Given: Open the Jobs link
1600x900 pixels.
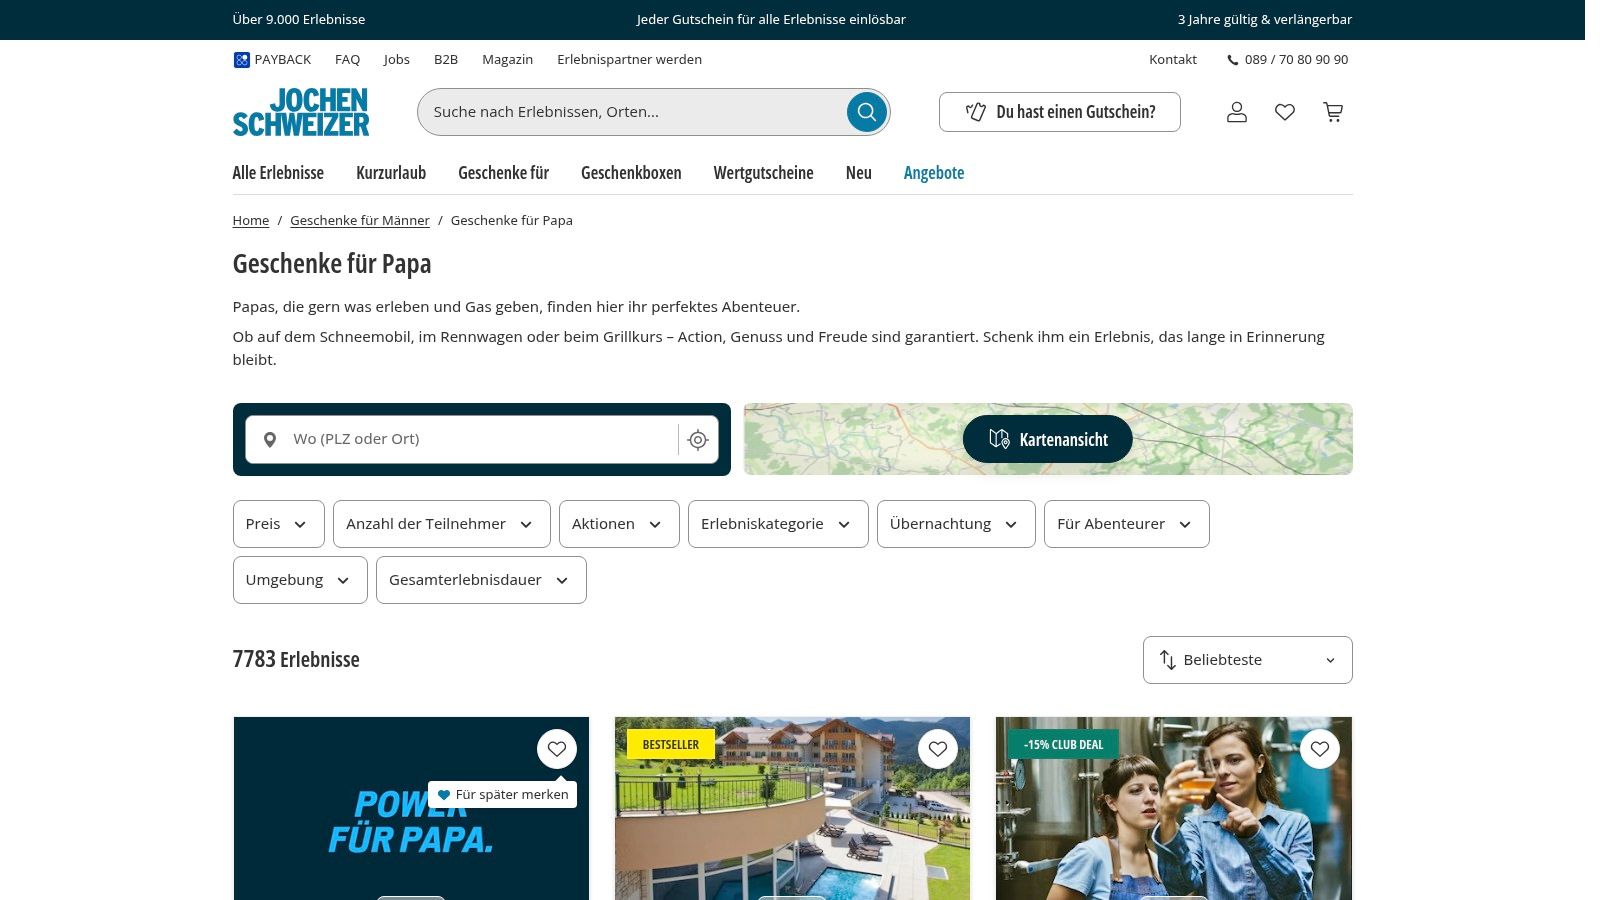Looking at the screenshot, I should click(397, 60).
